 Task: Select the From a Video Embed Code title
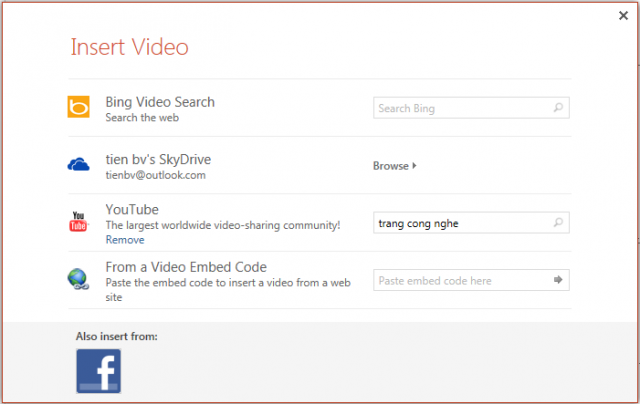click(185, 267)
